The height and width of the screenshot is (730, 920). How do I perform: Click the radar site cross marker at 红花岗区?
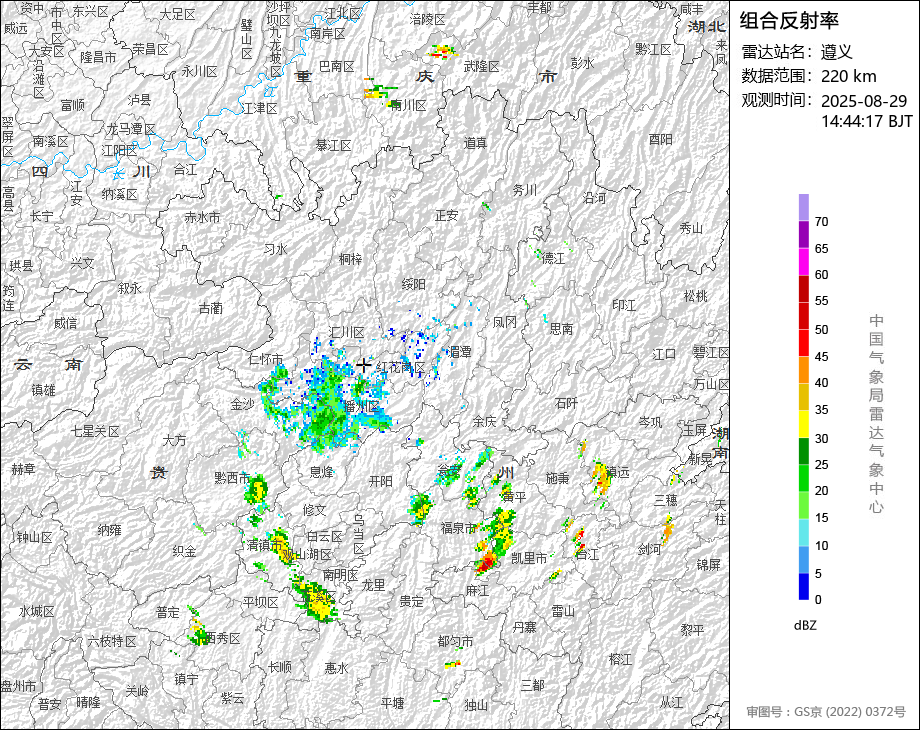click(364, 365)
